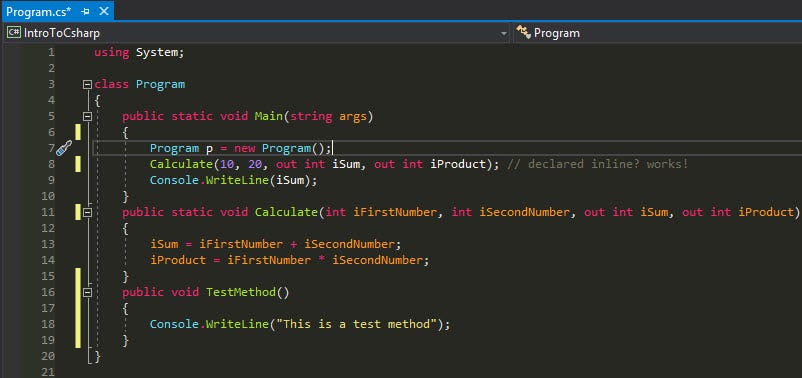This screenshot has width=802, height=378.
Task: Collapse the Calculate method block
Action: 87,212
